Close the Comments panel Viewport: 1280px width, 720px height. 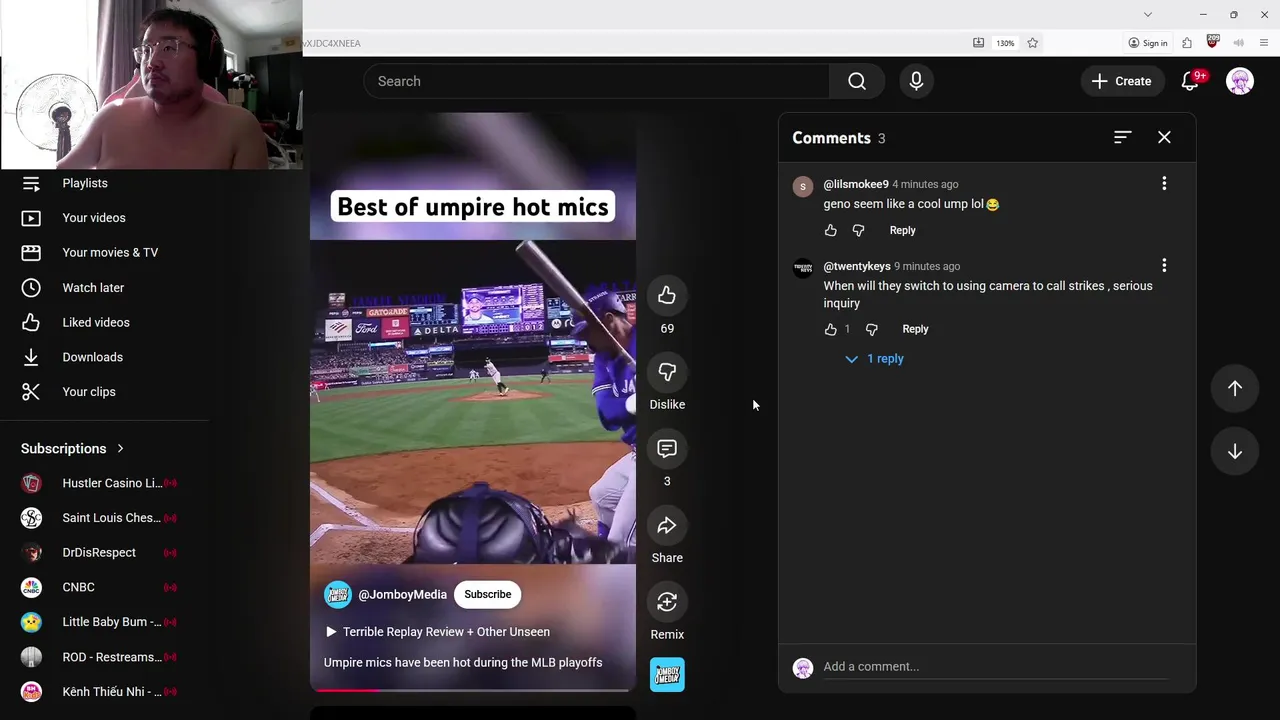[x=1164, y=137]
